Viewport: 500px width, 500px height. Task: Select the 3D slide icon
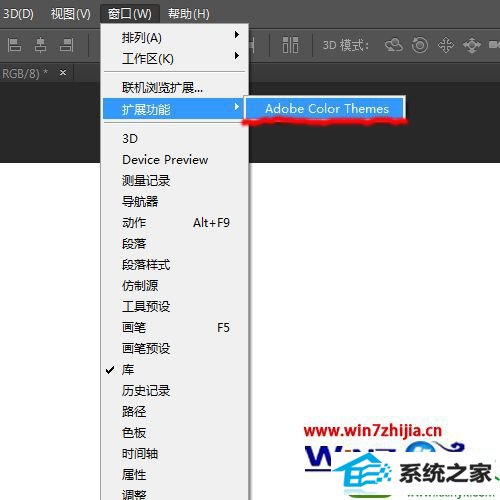click(472, 45)
